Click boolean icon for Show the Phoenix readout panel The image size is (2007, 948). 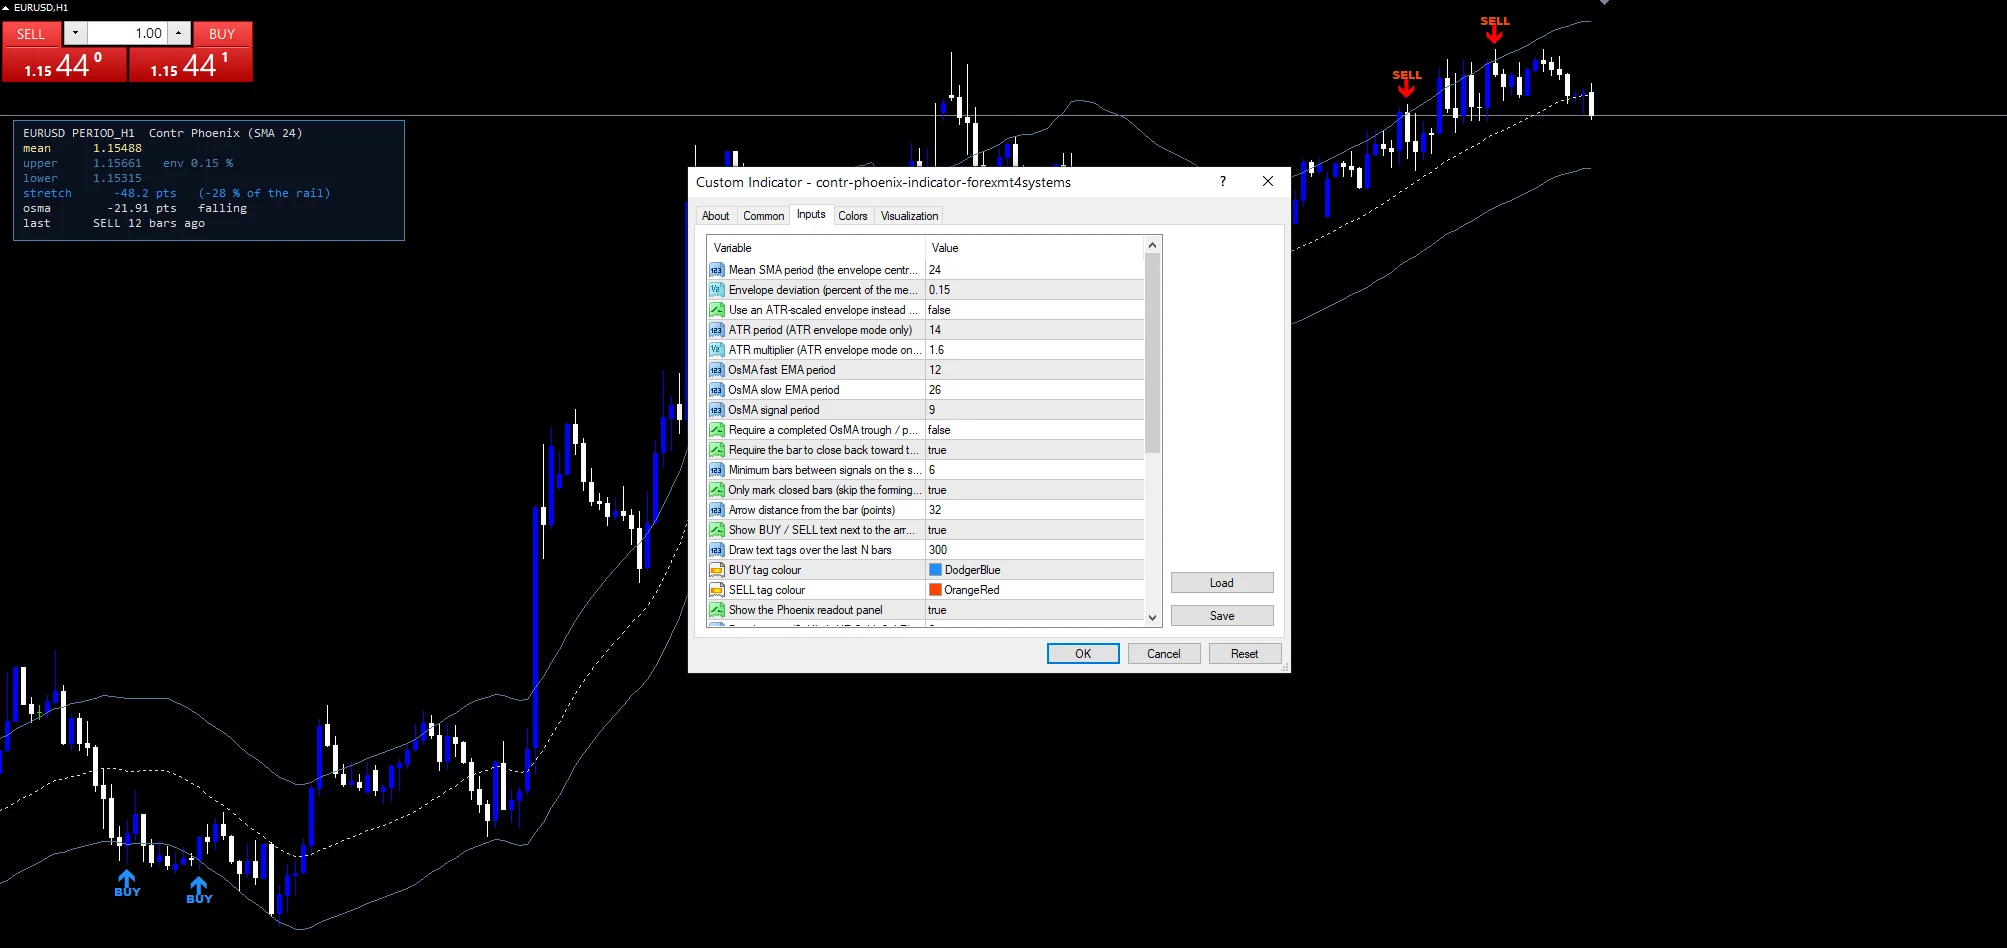[x=716, y=610]
